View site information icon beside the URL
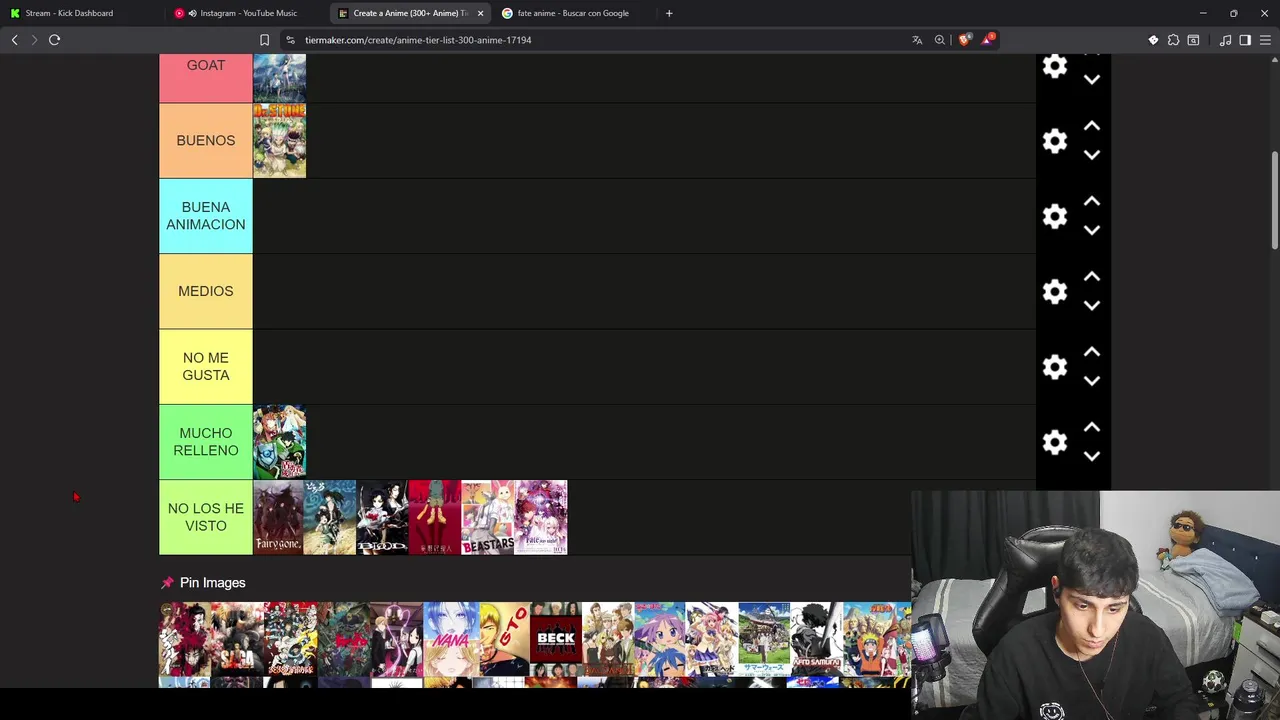1280x720 pixels. (290, 40)
